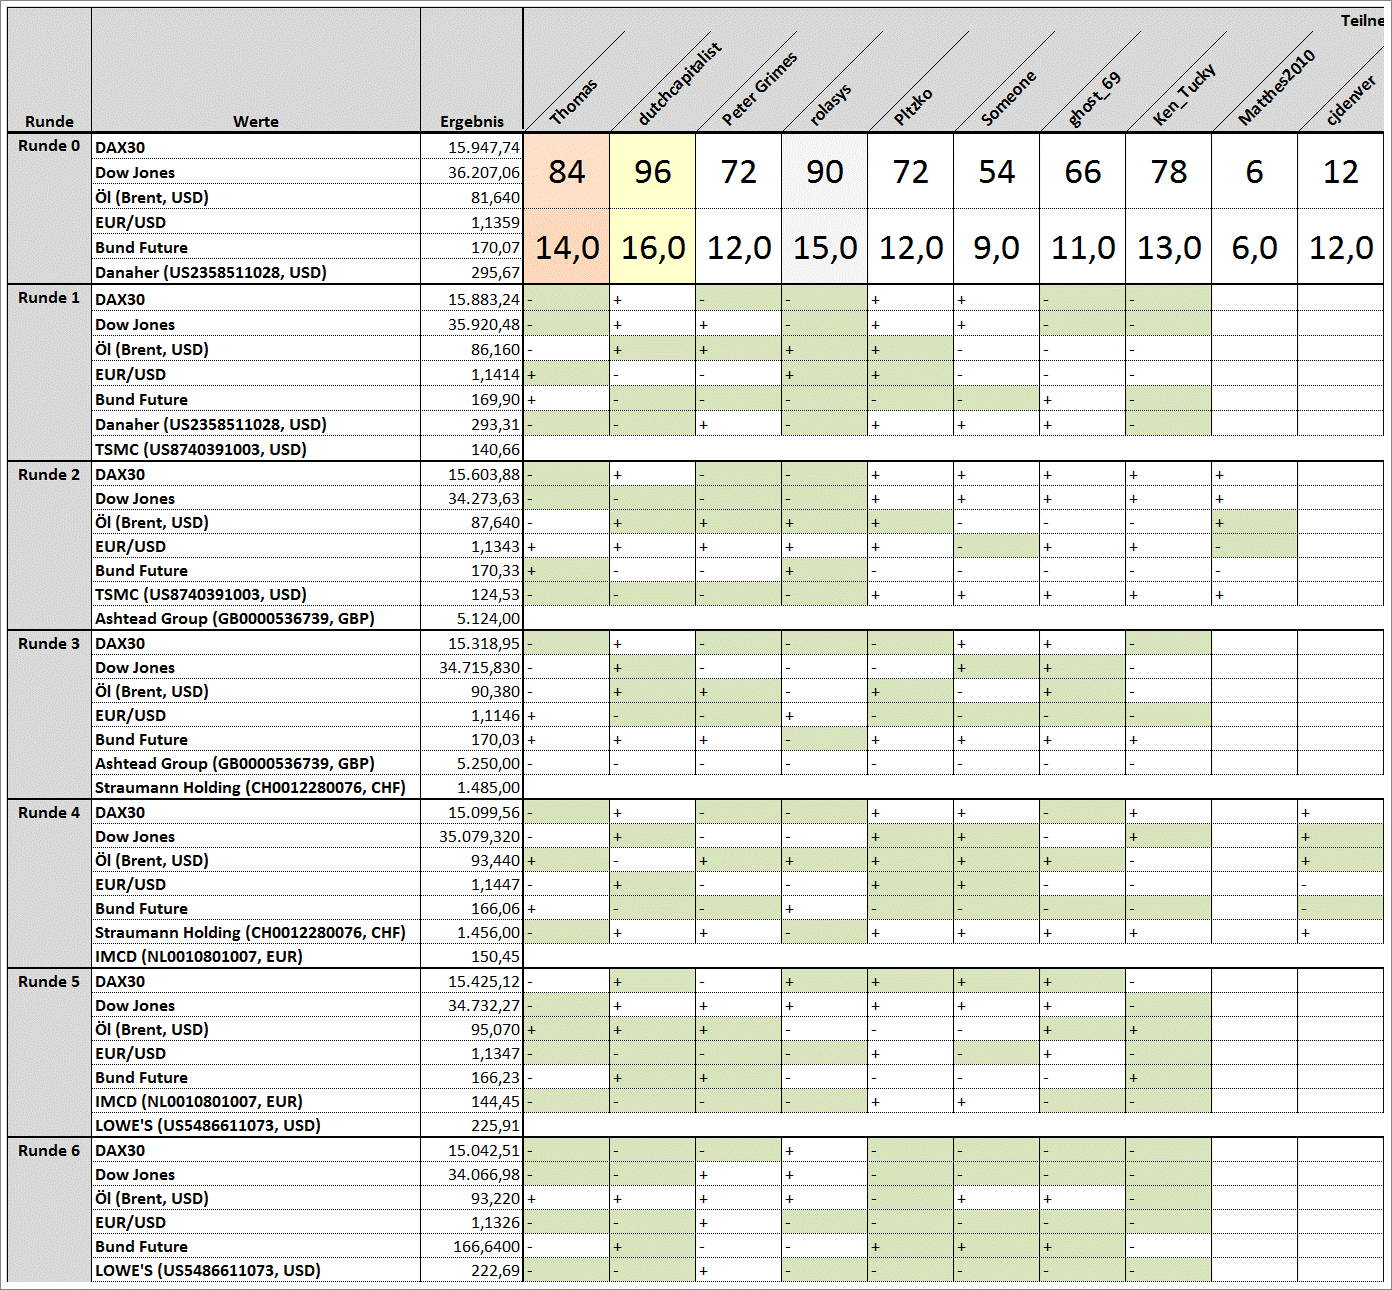The image size is (1392, 1290).
Task: Select Ken_Tucky's score cell 78
Action: tap(1168, 171)
